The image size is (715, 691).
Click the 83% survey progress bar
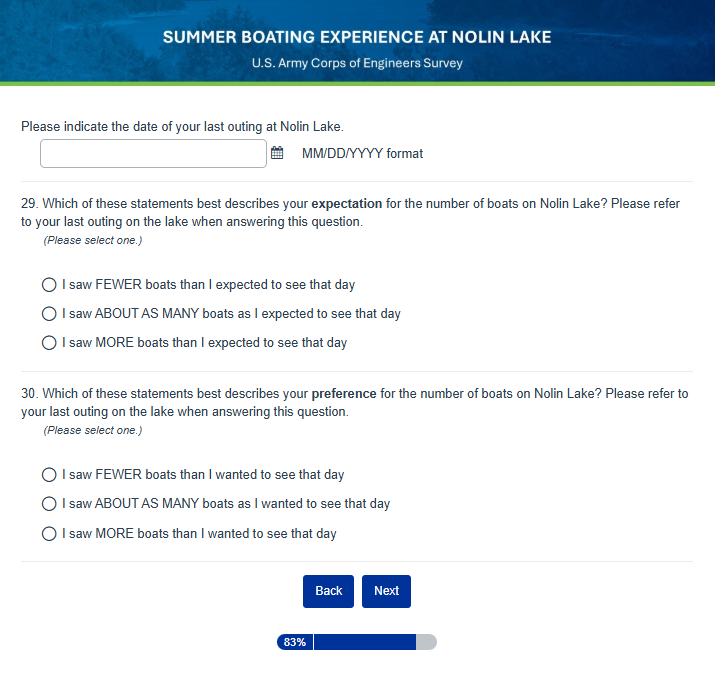tap(356, 642)
